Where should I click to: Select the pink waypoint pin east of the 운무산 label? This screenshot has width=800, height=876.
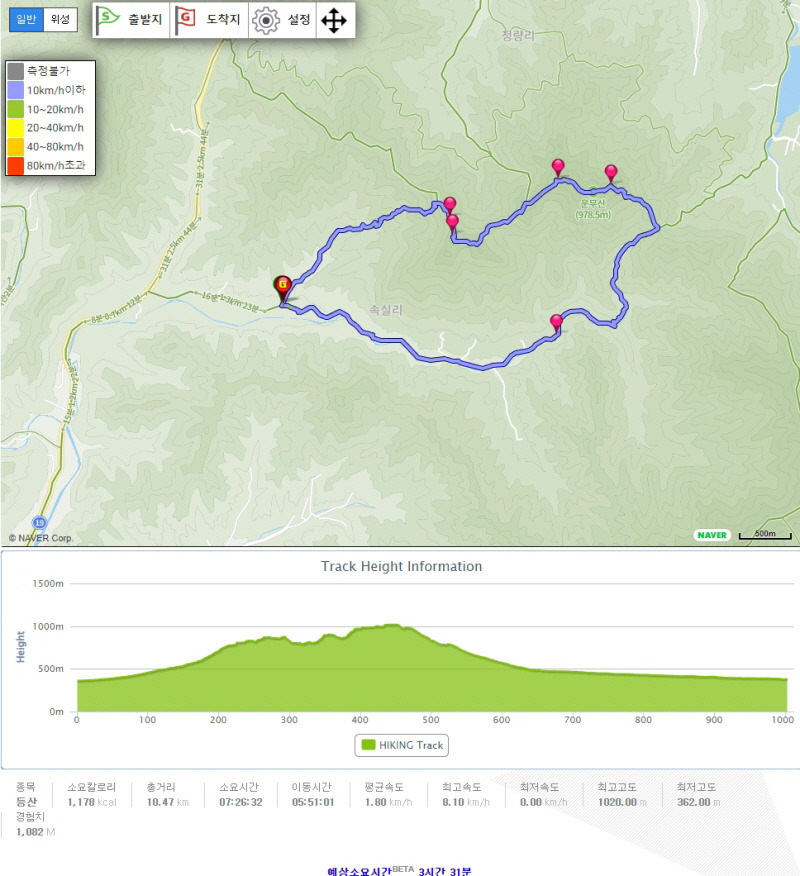(611, 173)
